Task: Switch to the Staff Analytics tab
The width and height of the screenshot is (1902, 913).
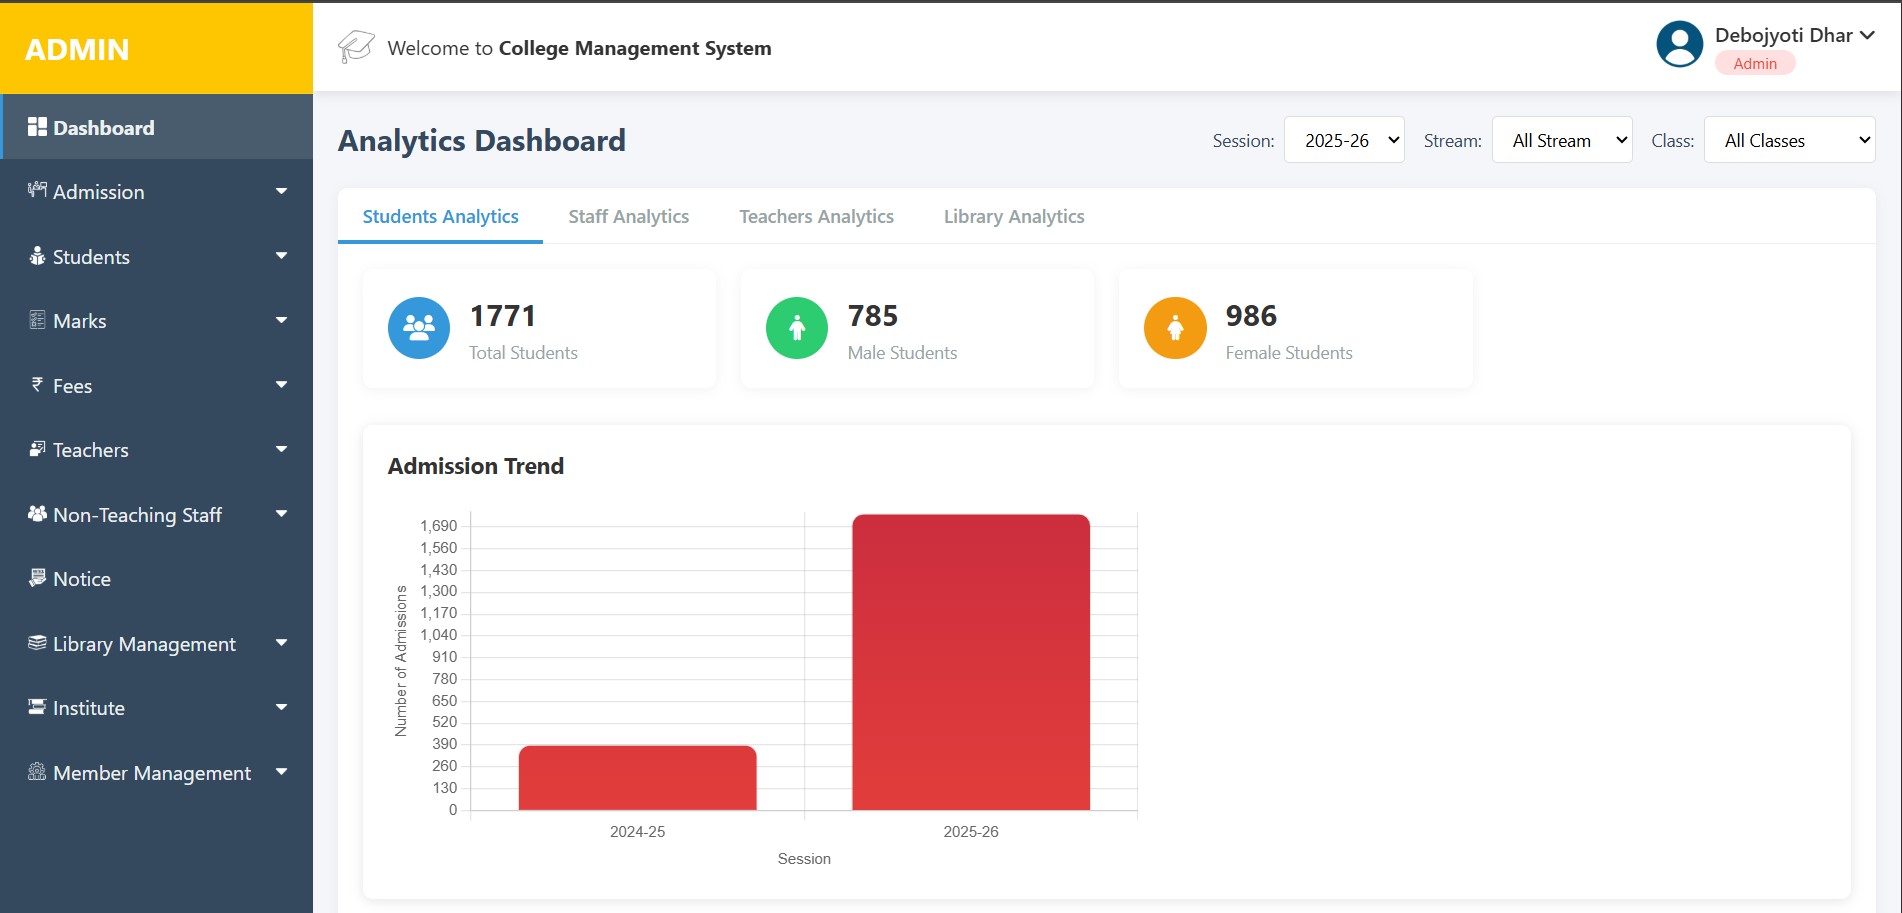Action: click(x=628, y=216)
